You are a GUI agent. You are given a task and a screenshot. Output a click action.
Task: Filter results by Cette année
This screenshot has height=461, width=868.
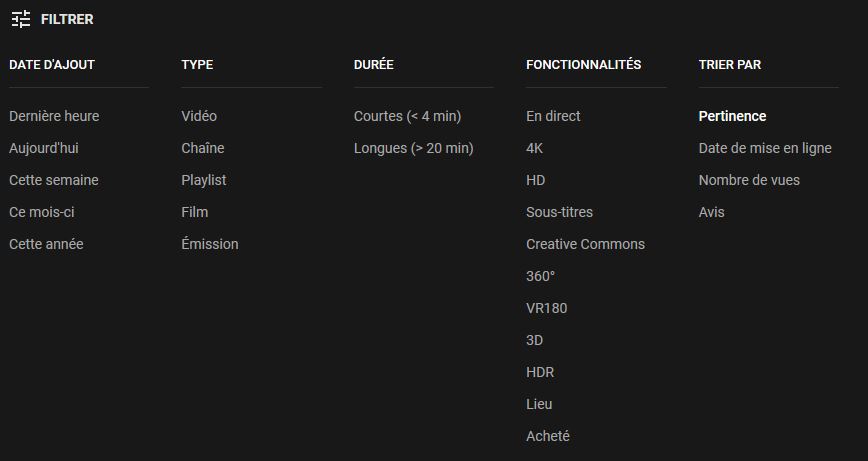coord(46,244)
